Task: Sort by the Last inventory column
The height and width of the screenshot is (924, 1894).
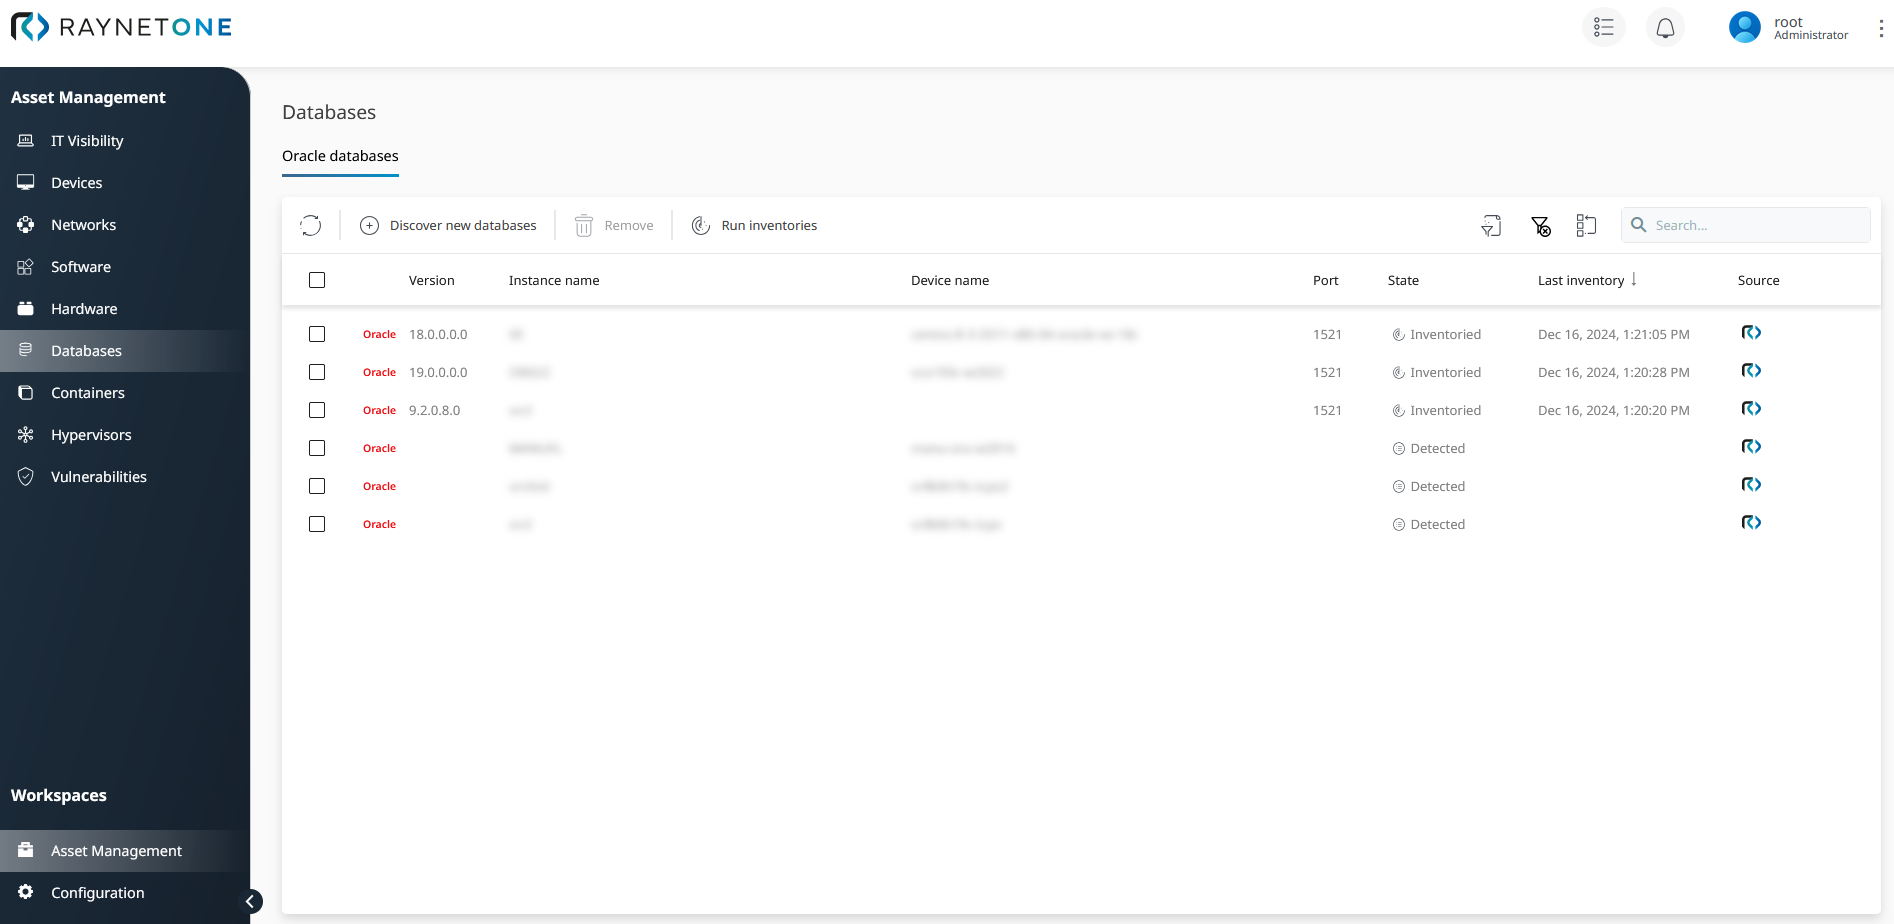Action: (x=1581, y=281)
